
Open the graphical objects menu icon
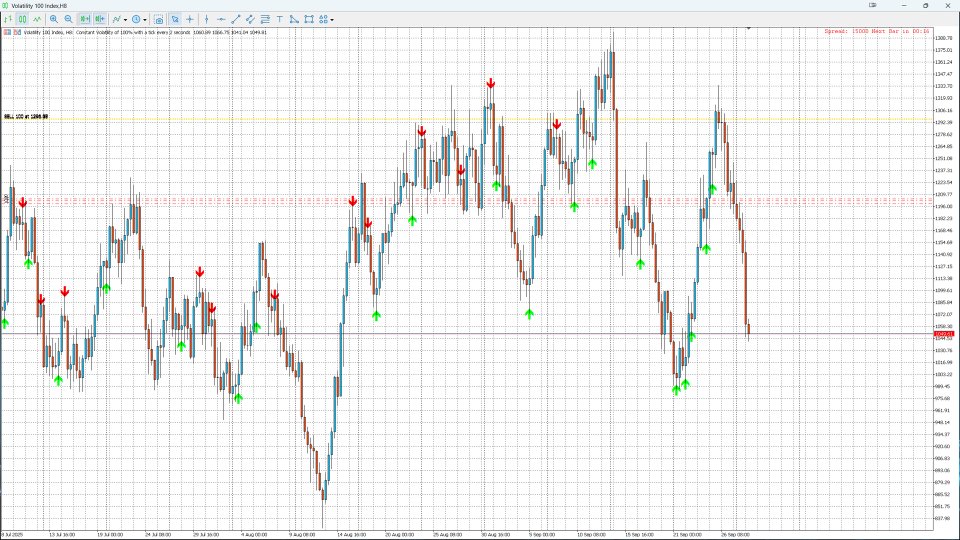point(323,19)
